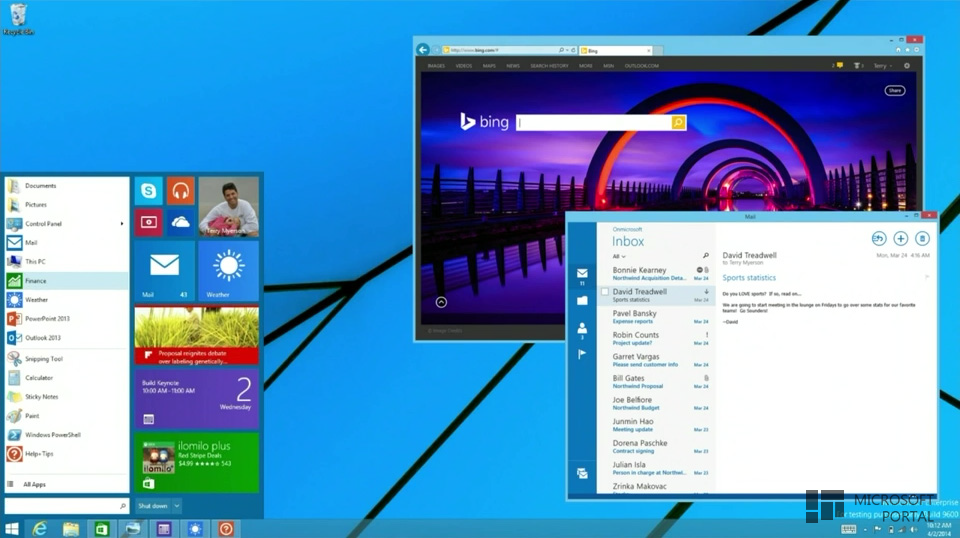Click the Bing search text box
960x538 pixels.
click(594, 123)
